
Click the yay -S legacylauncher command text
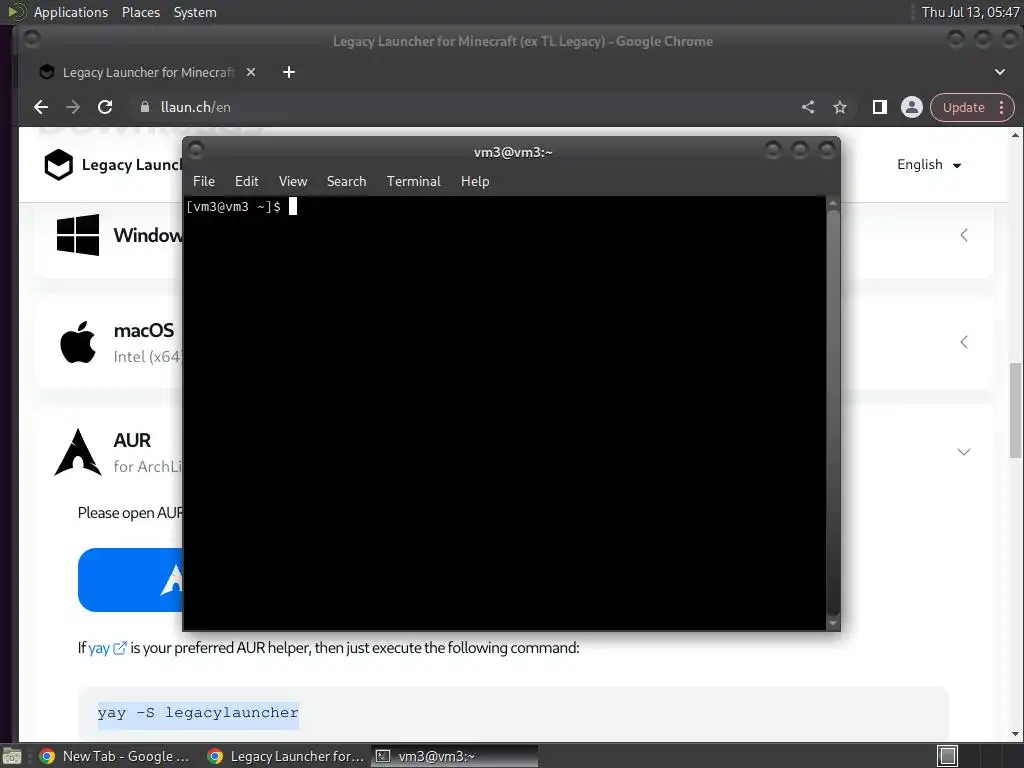pyautogui.click(x=198, y=712)
